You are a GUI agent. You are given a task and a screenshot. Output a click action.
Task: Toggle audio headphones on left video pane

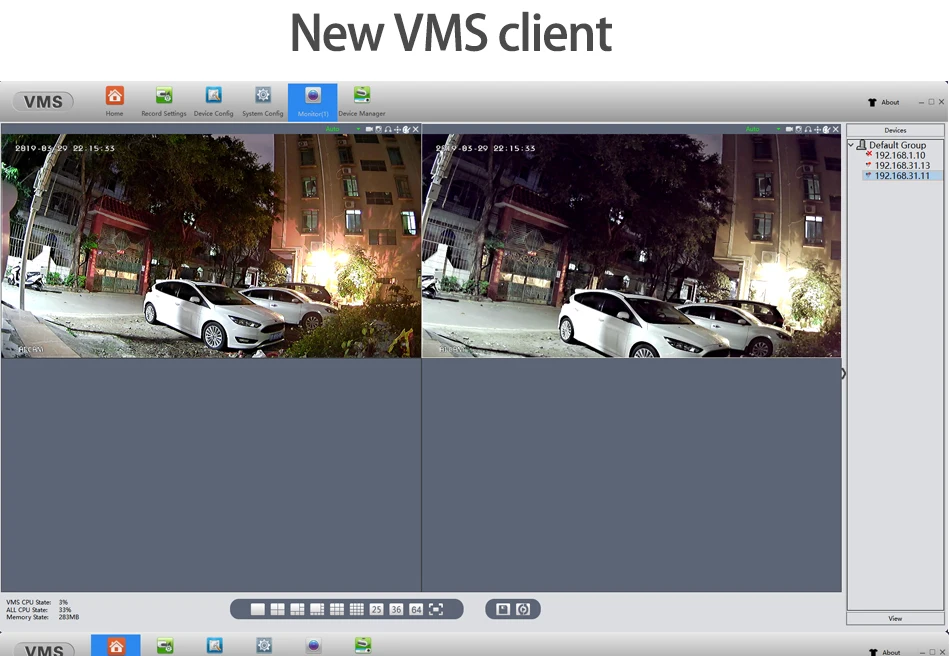[388, 129]
